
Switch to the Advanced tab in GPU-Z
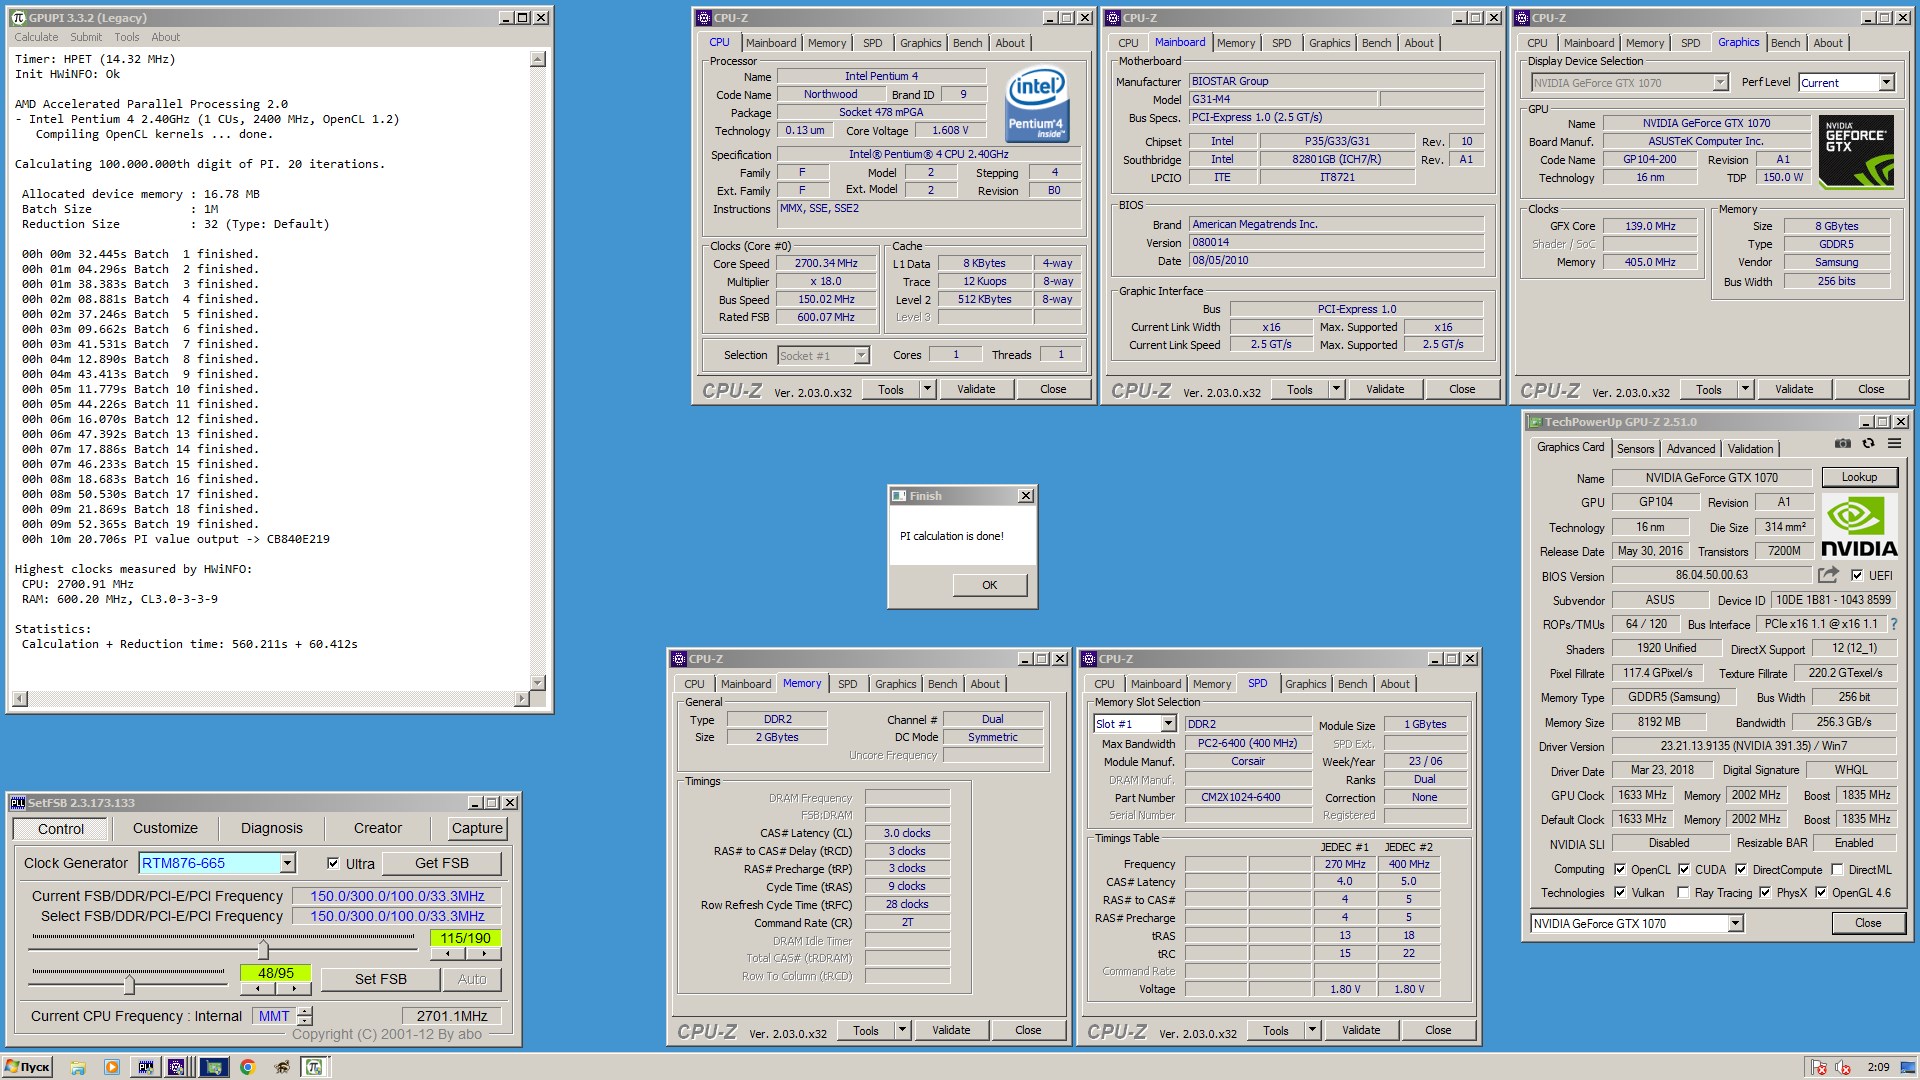pyautogui.click(x=1690, y=449)
